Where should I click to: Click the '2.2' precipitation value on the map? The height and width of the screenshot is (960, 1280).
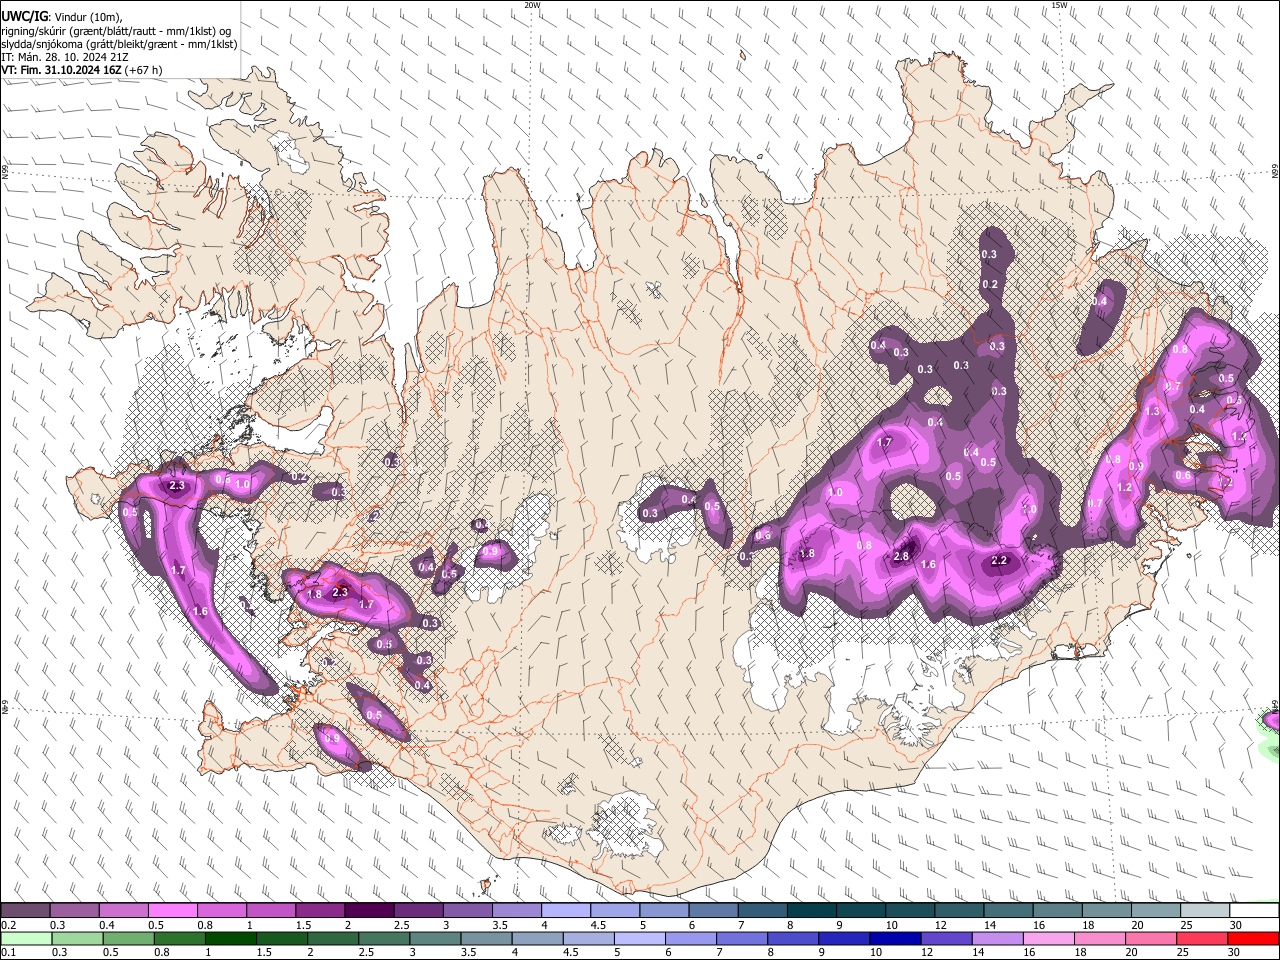(x=999, y=561)
